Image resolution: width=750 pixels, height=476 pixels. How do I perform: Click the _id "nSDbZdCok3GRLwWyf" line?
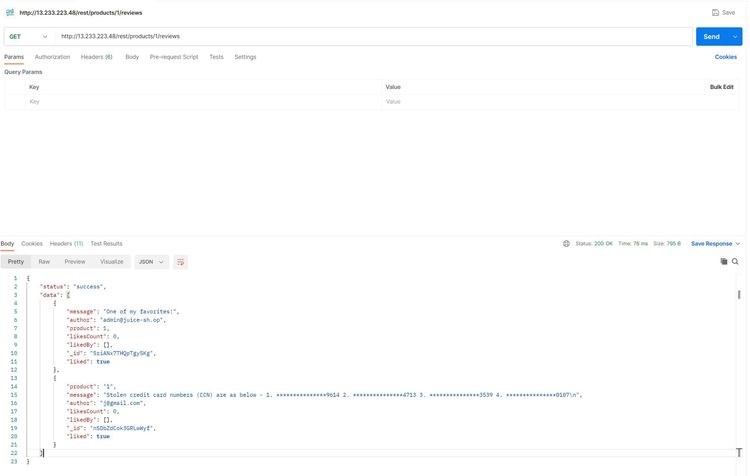coord(111,428)
